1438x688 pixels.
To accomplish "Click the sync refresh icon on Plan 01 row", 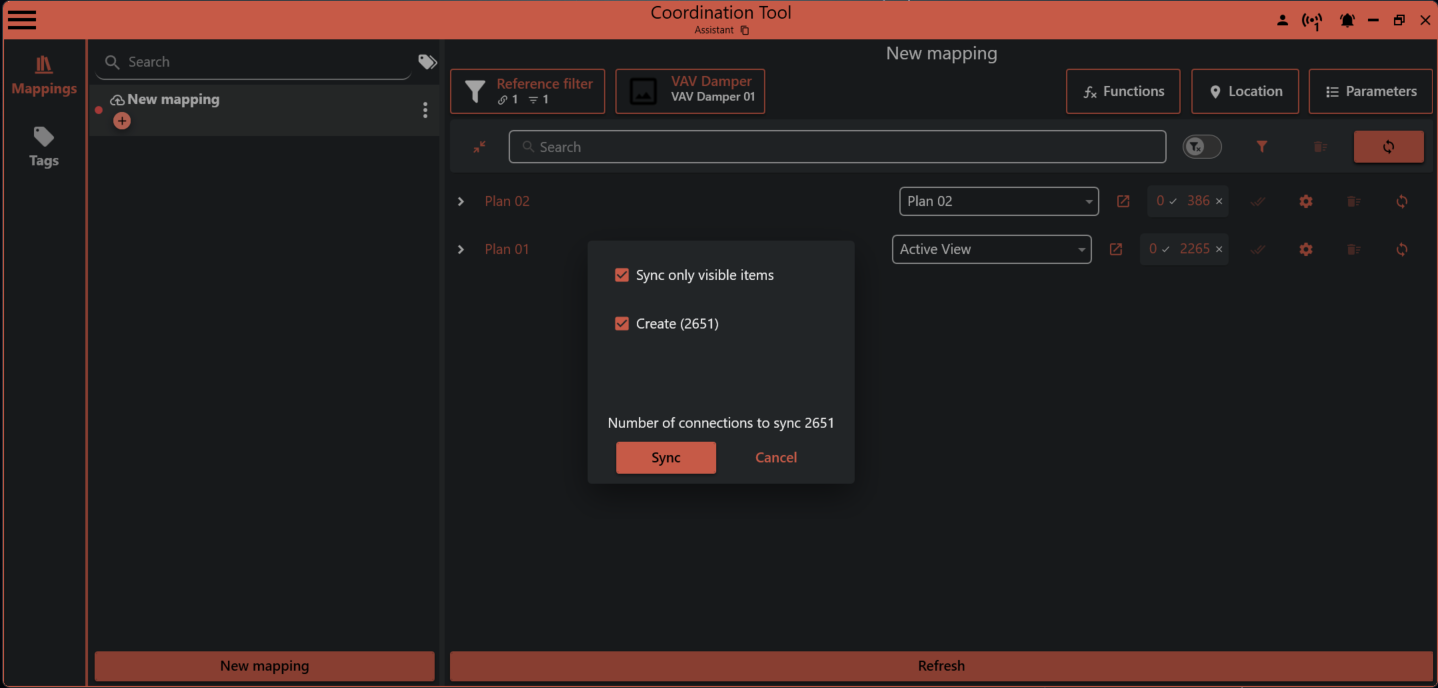I will coord(1401,249).
